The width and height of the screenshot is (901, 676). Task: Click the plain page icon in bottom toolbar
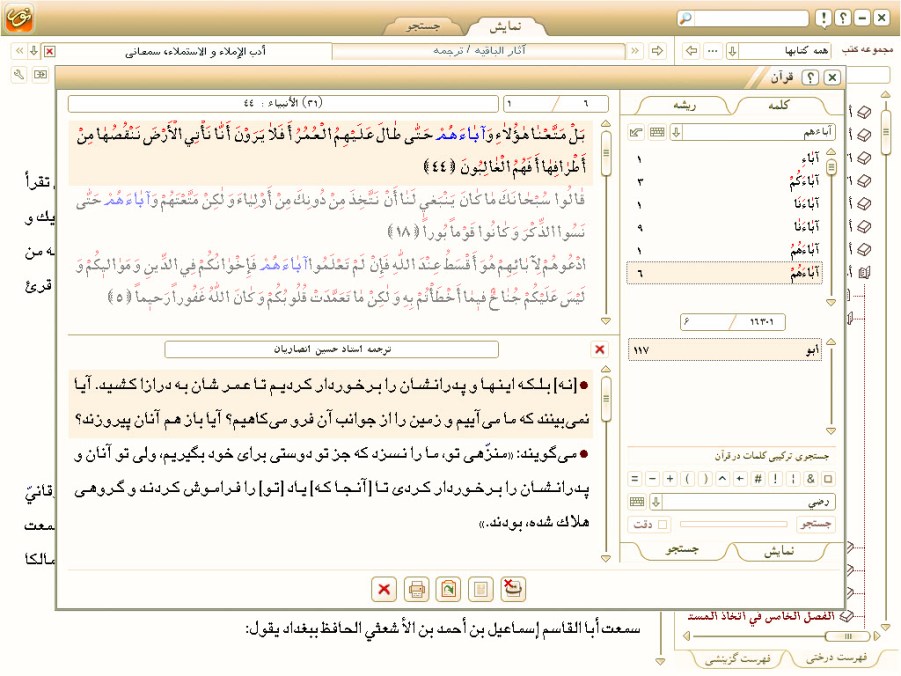[x=481, y=589]
